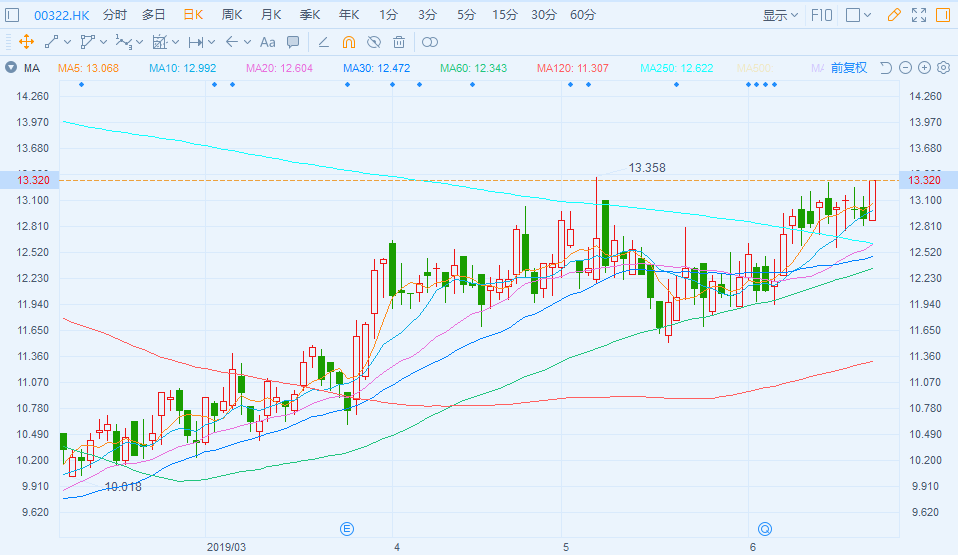
Task: Click the 前复权 adjustment button
Action: 848,68
